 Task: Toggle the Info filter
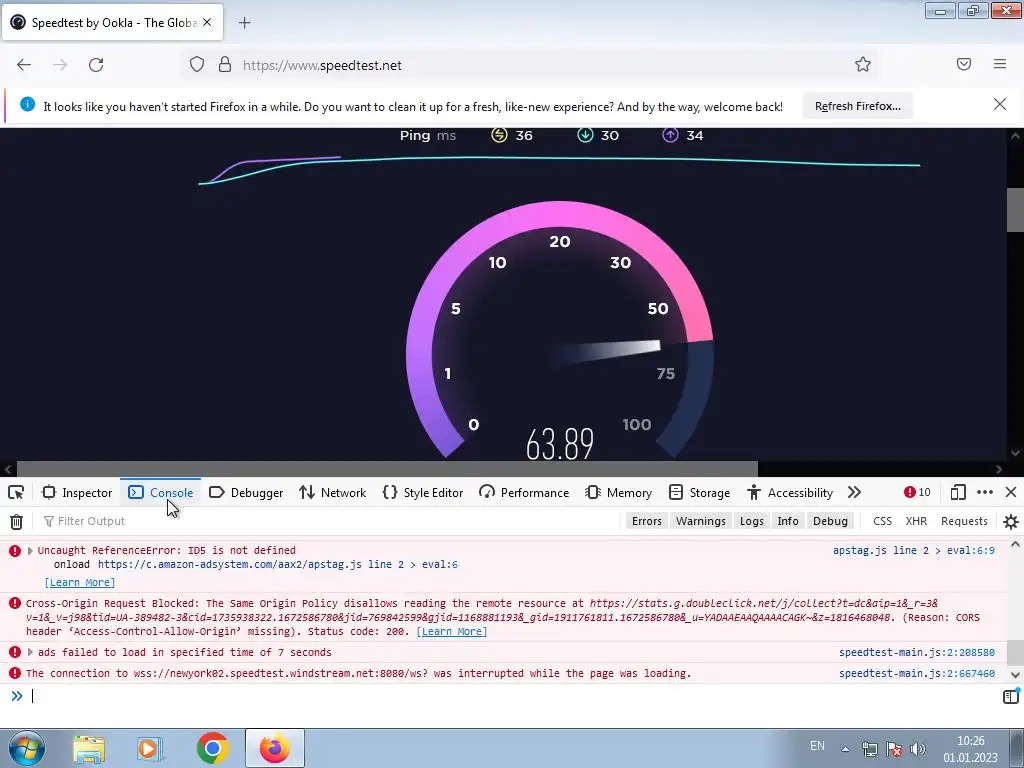point(788,521)
